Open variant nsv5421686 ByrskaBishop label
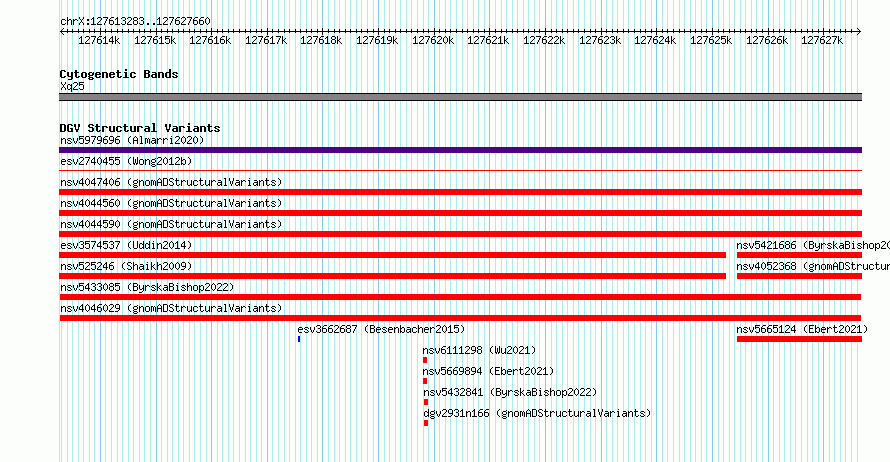Viewport: 890px width, 462px height. tap(813, 245)
